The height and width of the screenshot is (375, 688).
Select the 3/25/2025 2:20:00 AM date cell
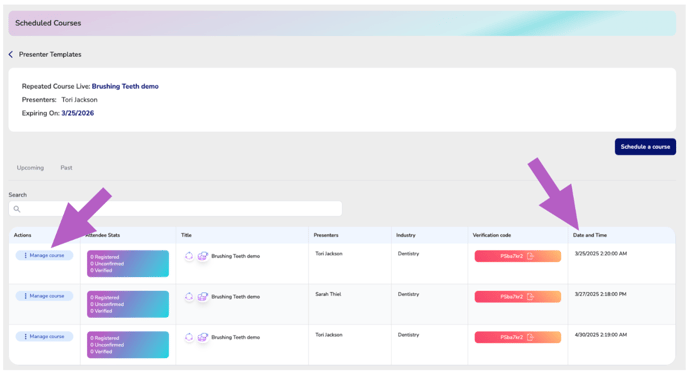[x=600, y=254]
